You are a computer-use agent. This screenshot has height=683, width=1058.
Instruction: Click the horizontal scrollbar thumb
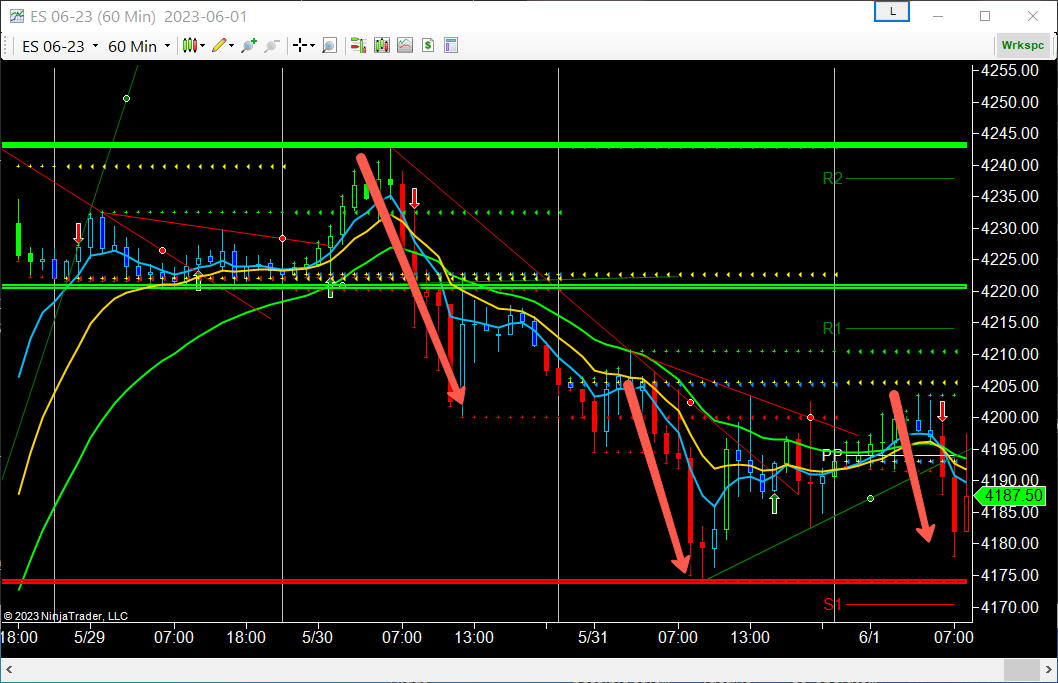click(x=1022, y=670)
